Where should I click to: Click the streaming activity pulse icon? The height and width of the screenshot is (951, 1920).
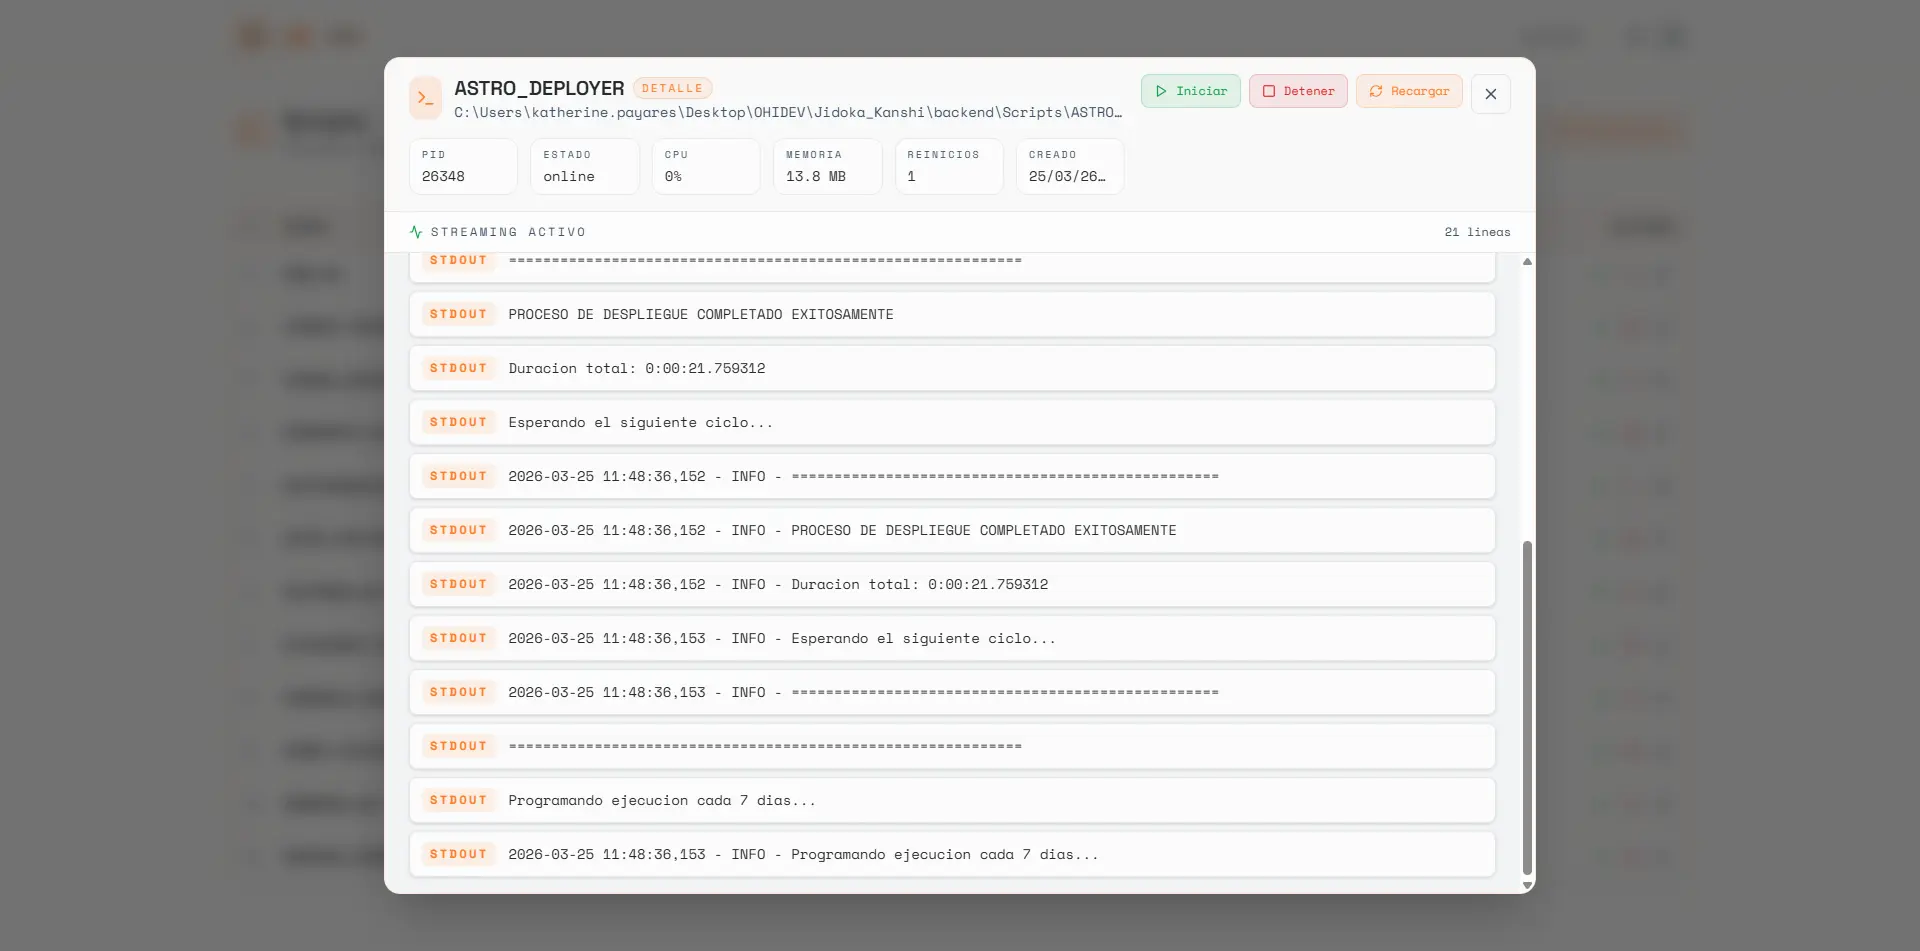pyautogui.click(x=416, y=232)
